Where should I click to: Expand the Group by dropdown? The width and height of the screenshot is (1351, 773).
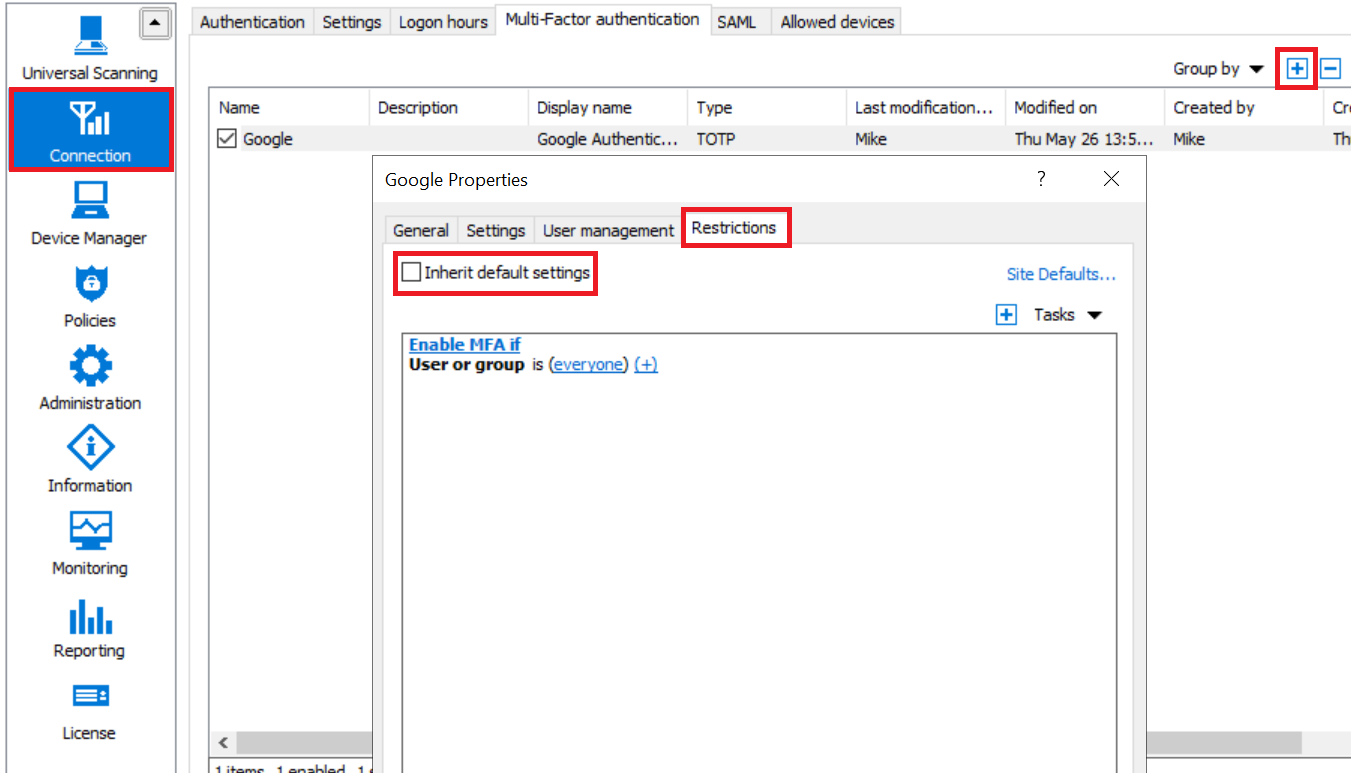[1219, 69]
